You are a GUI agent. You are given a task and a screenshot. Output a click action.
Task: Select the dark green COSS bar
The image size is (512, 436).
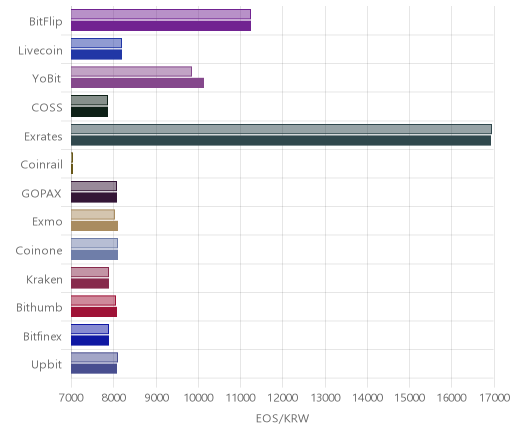89,112
